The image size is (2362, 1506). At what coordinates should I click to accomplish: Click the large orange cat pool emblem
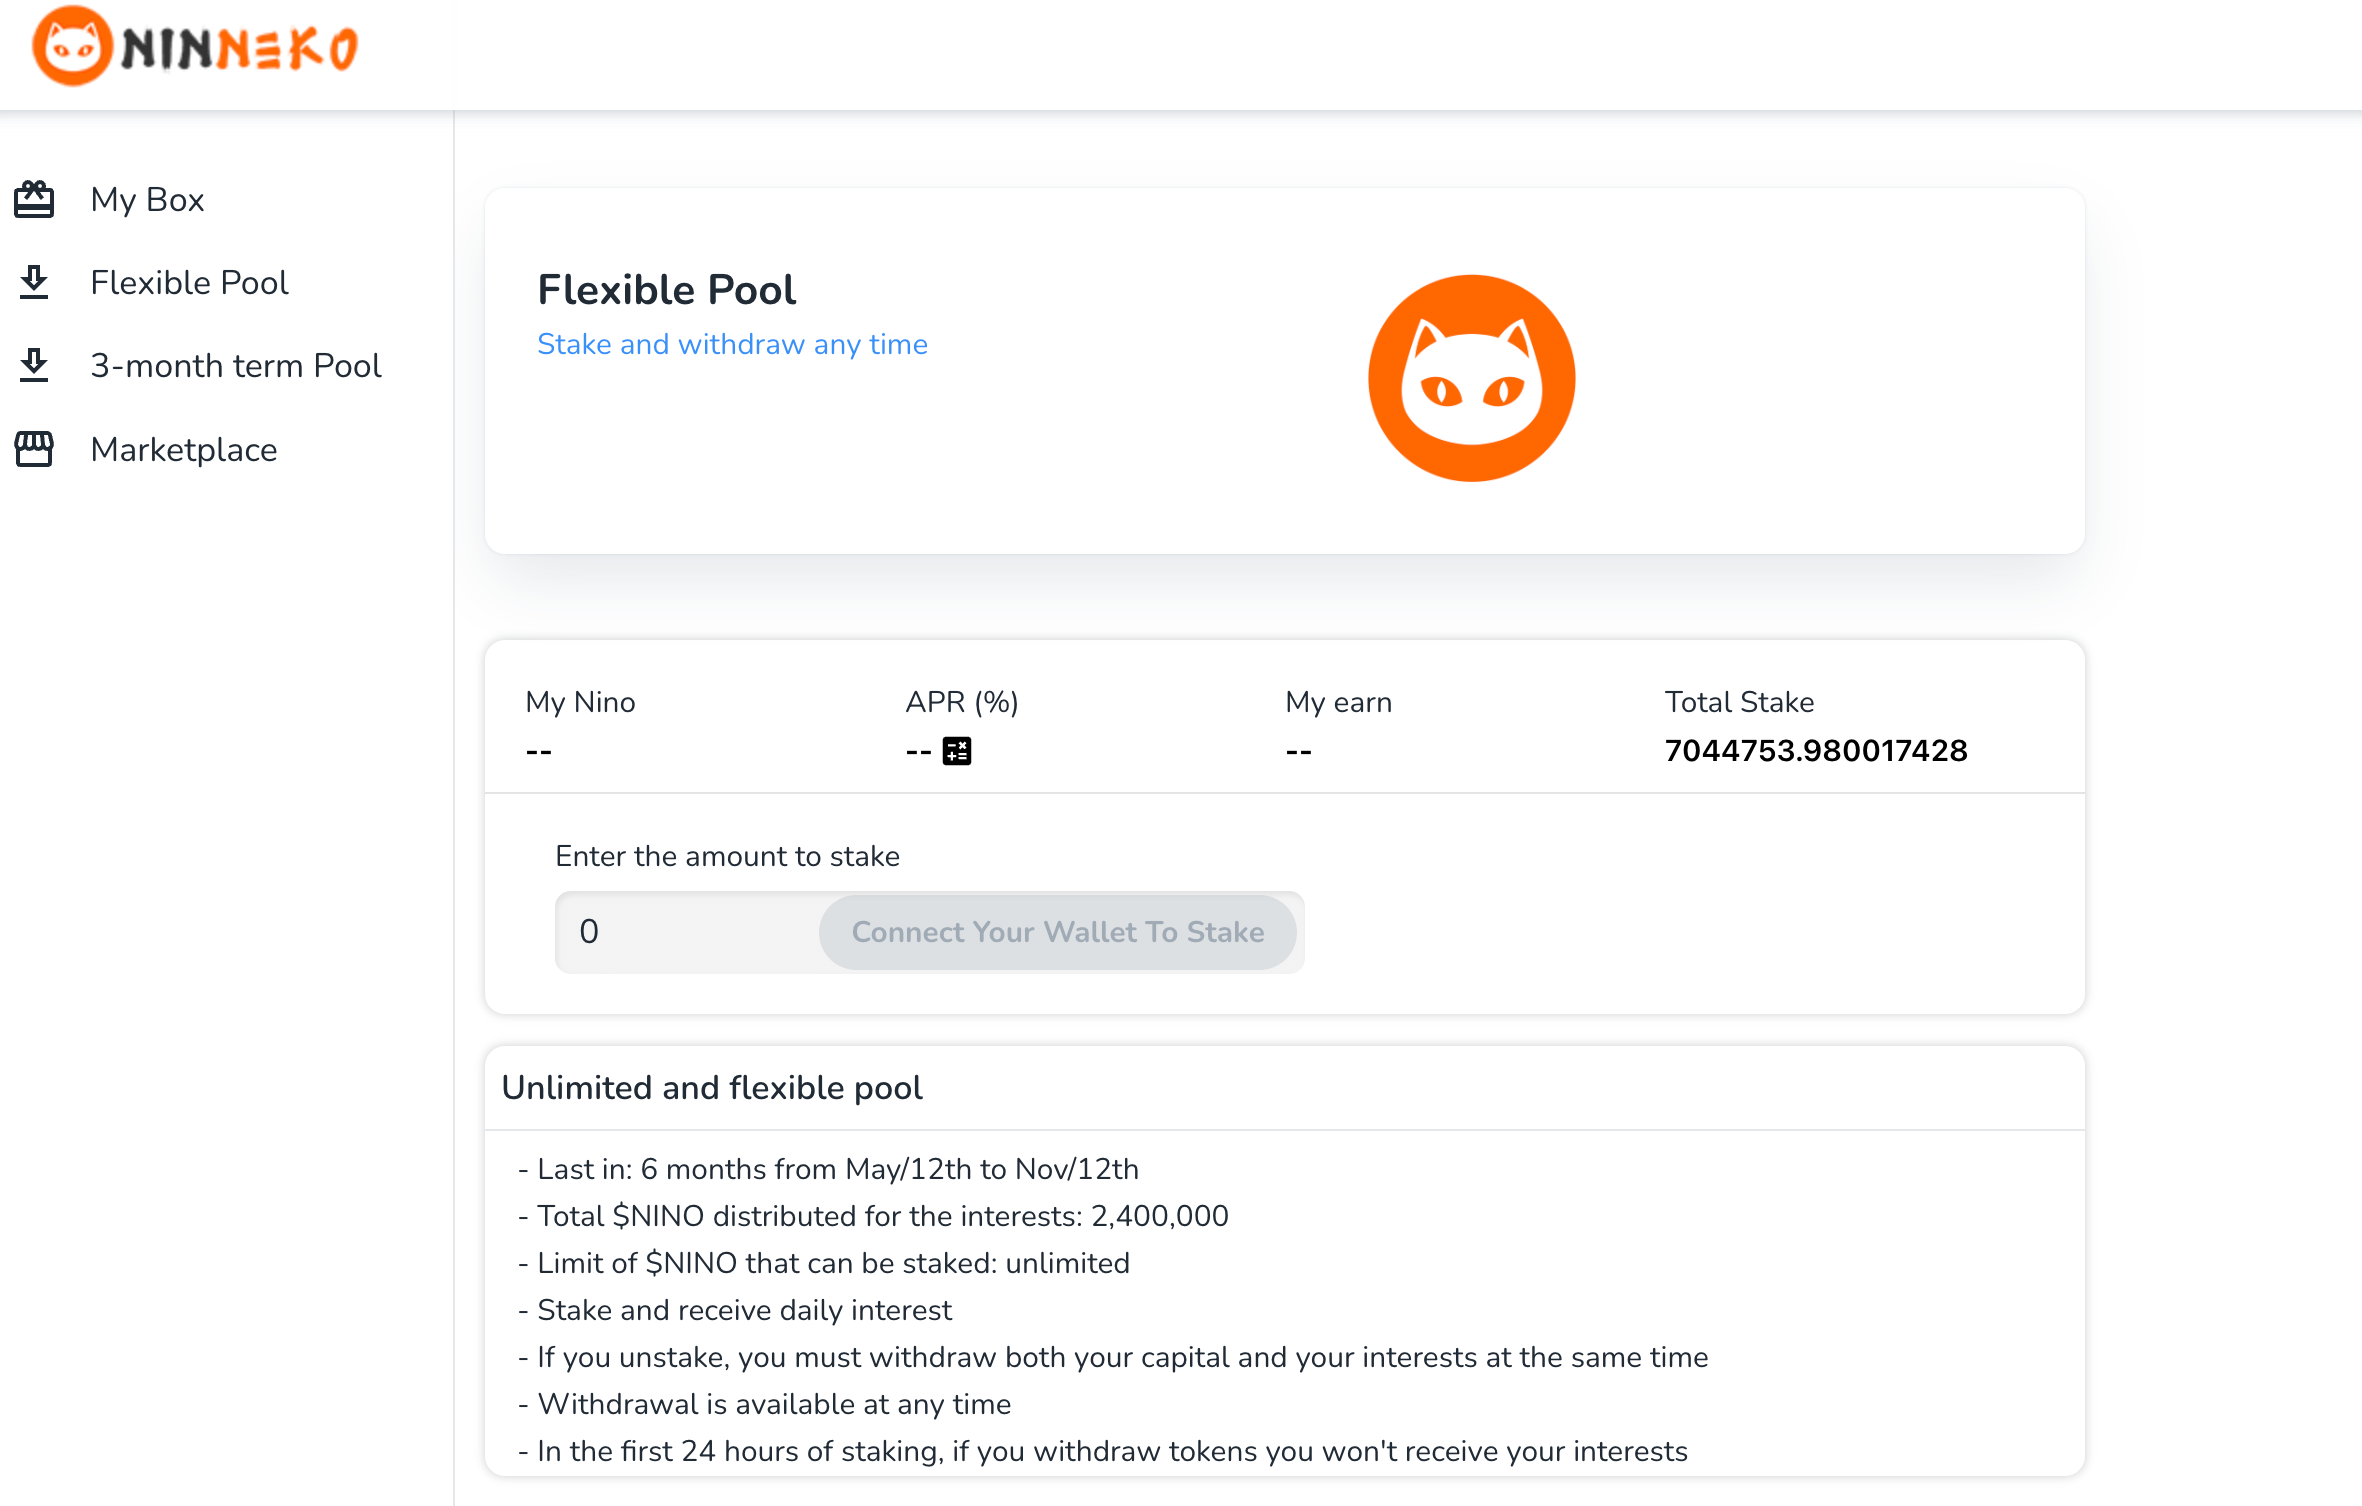pyautogui.click(x=1471, y=378)
